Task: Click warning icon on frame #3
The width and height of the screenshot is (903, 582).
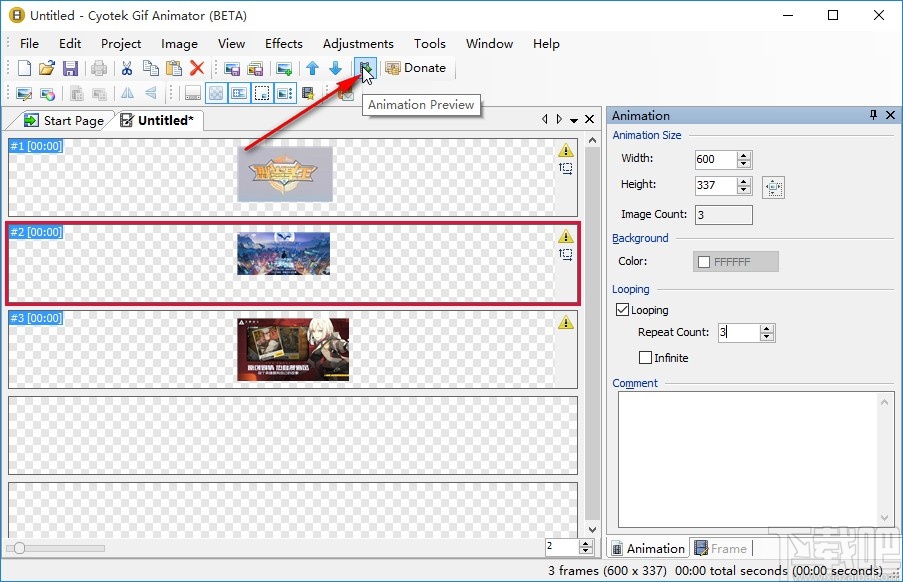Action: [x=566, y=322]
